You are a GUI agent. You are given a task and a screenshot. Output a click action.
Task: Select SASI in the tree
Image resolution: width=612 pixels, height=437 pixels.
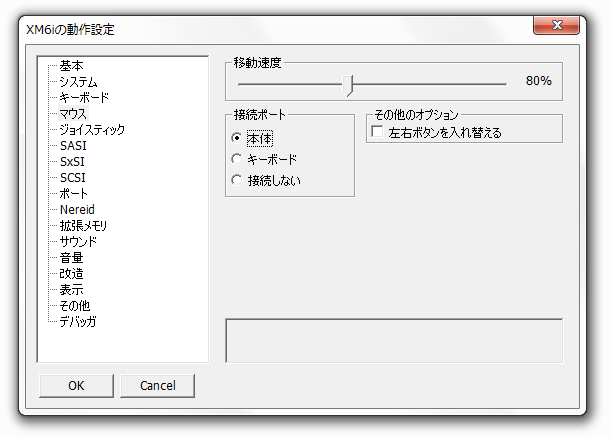73,146
